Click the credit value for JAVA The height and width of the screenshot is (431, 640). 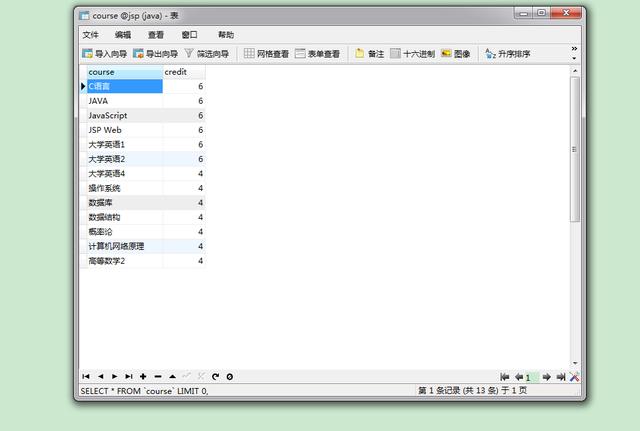pyautogui.click(x=184, y=101)
